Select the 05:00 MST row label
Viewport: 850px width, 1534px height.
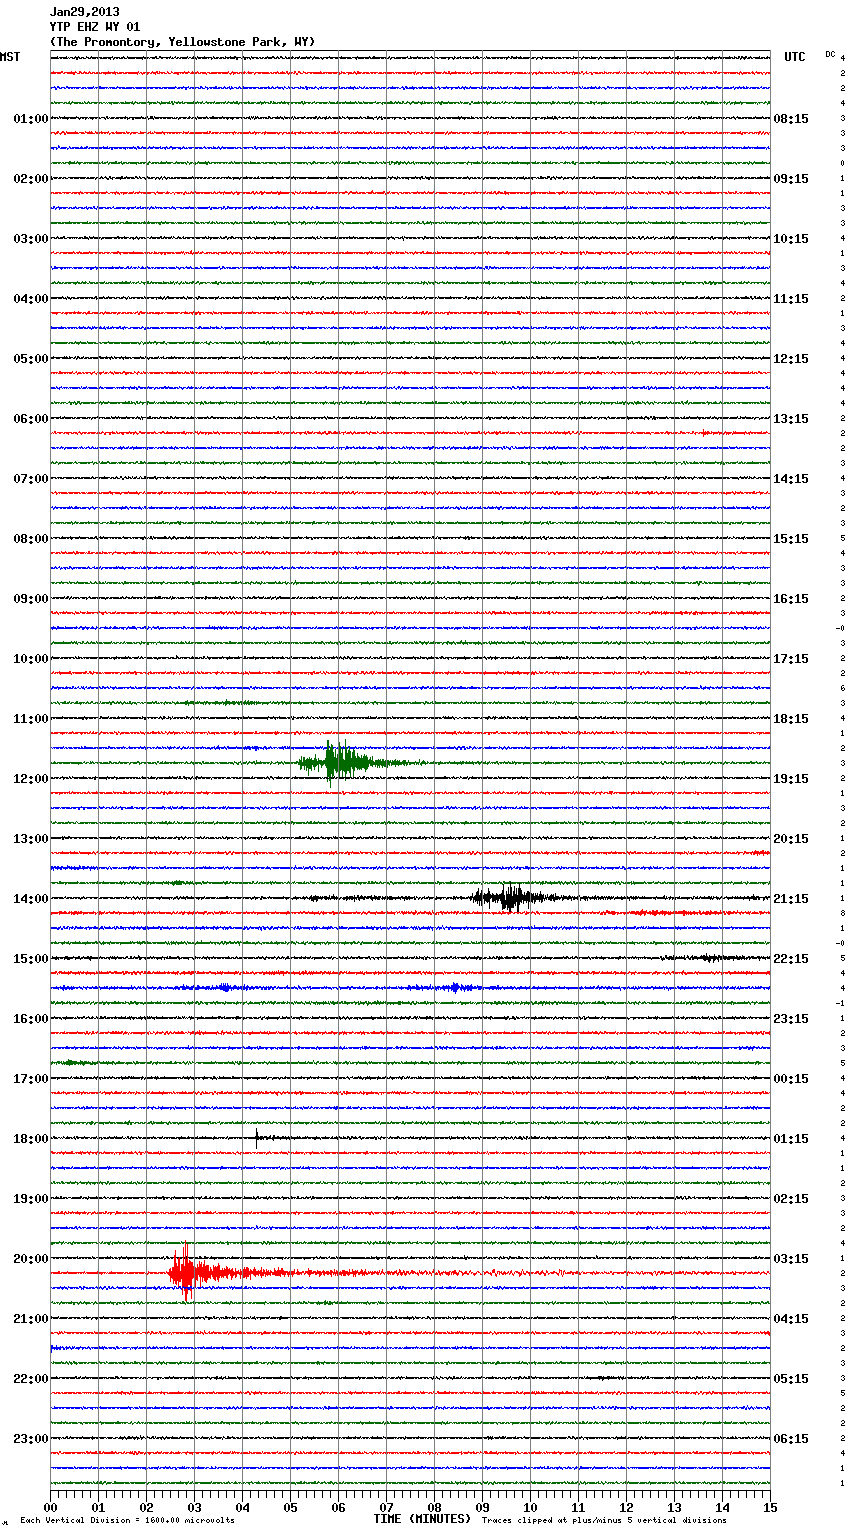tap(30, 359)
